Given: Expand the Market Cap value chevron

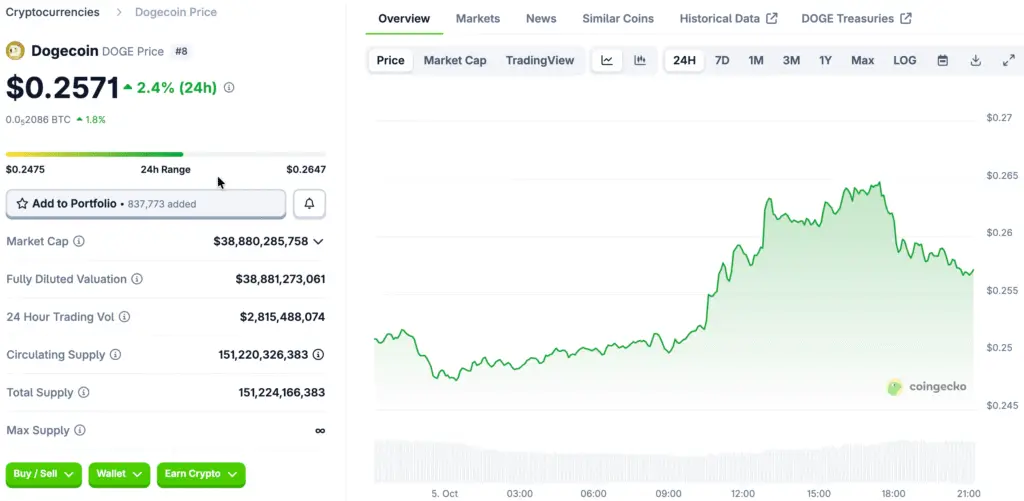Looking at the screenshot, I should point(318,242).
